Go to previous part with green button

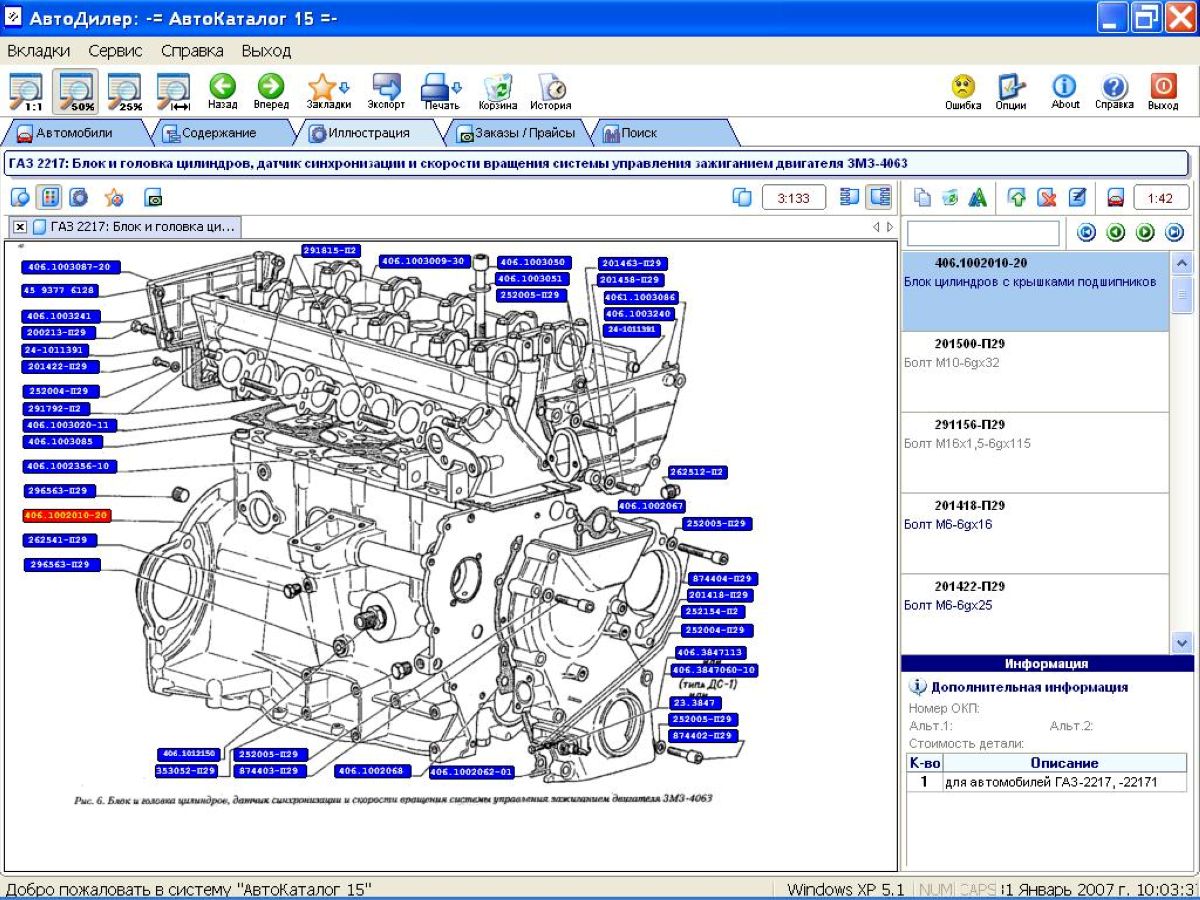(1116, 233)
